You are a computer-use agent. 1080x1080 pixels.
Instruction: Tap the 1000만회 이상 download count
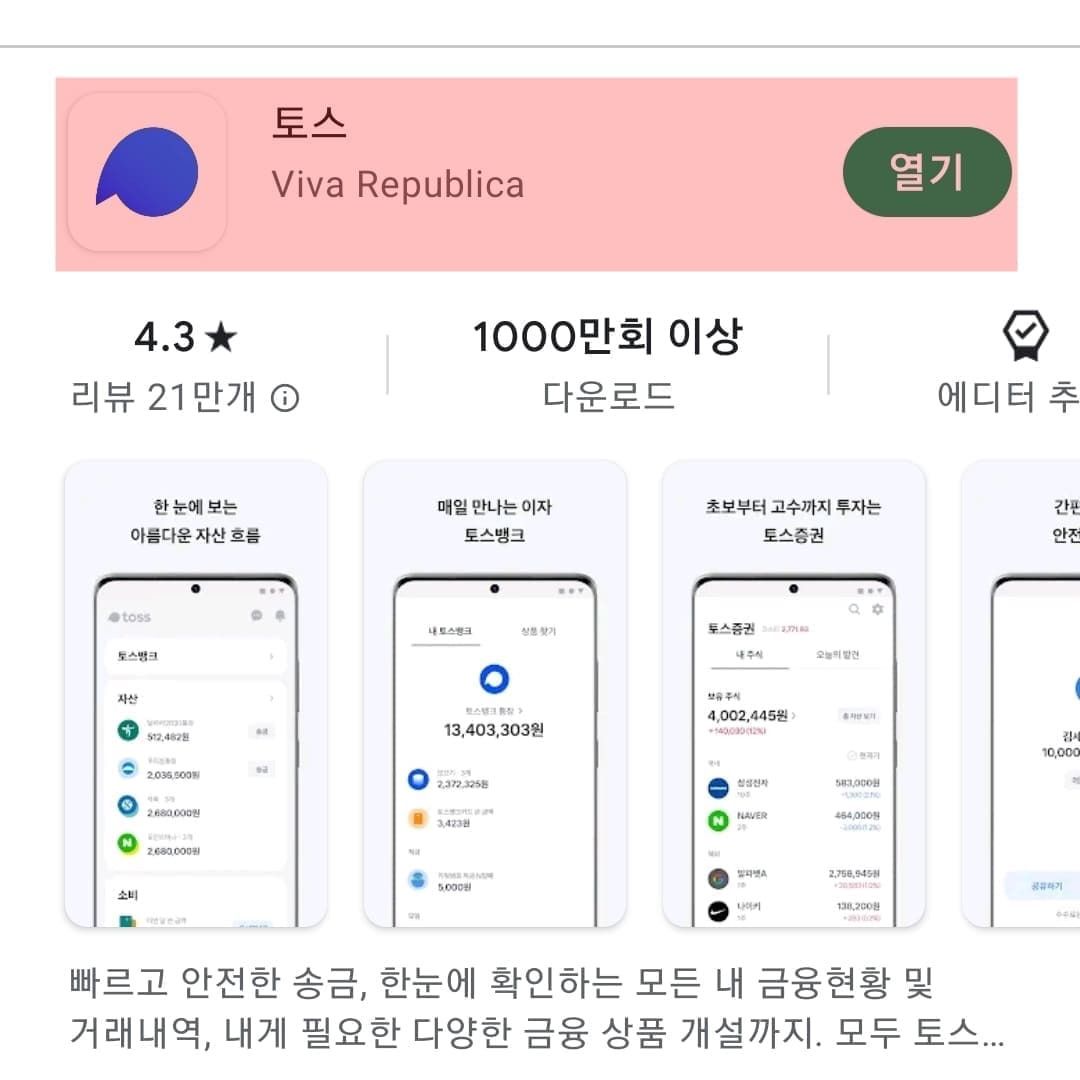(x=608, y=337)
